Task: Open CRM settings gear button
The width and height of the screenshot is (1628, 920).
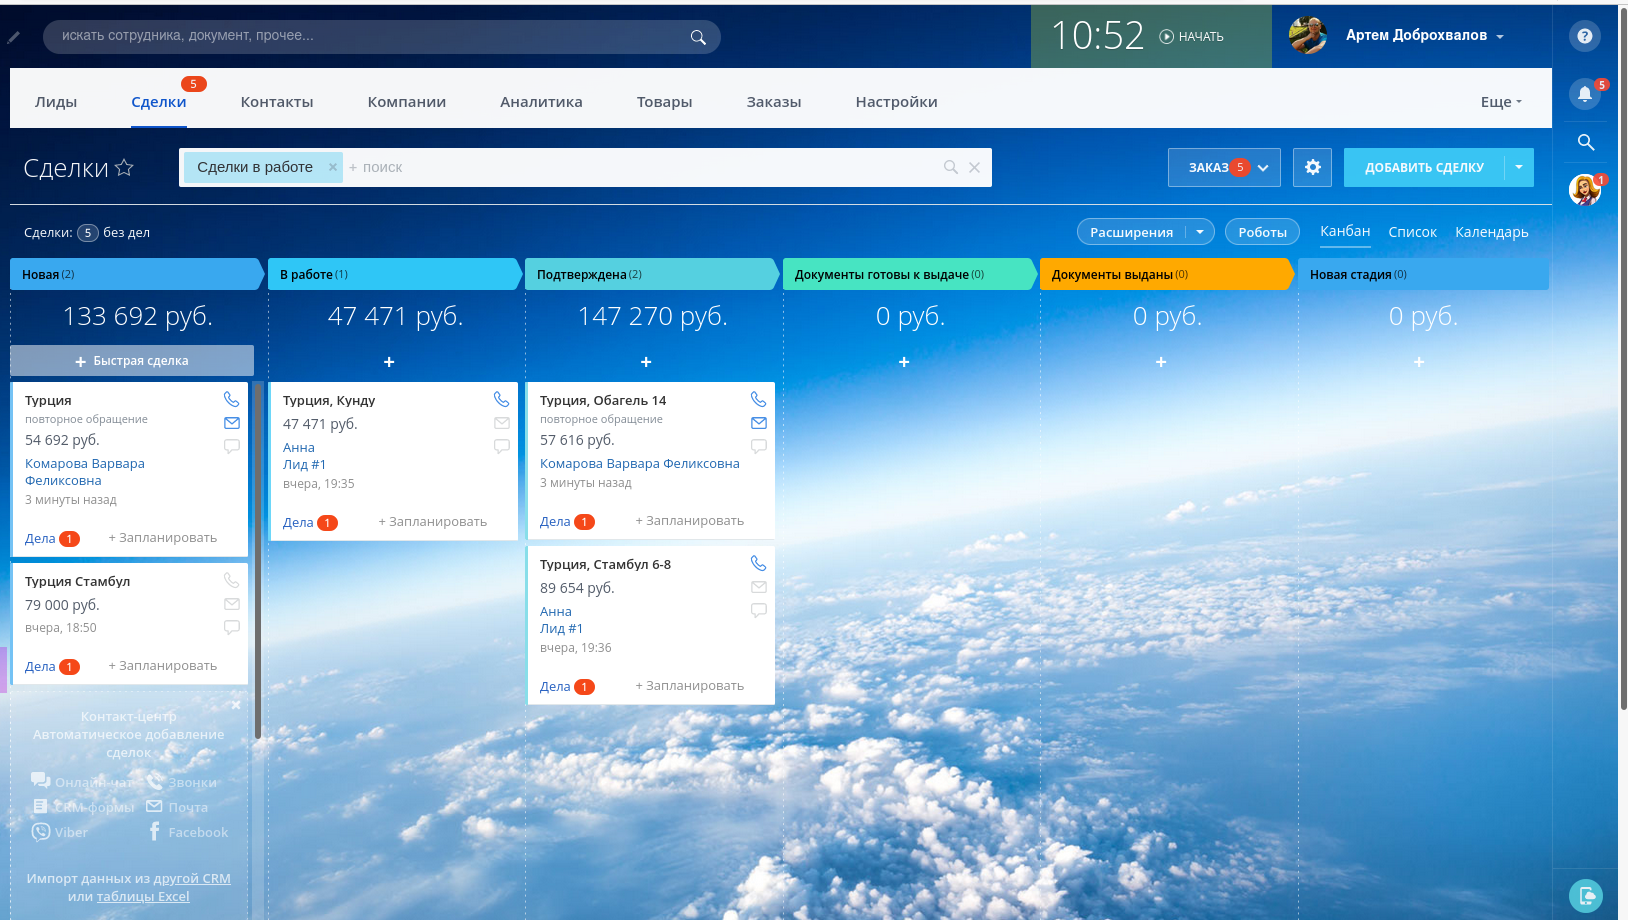Action: pyautogui.click(x=1312, y=167)
